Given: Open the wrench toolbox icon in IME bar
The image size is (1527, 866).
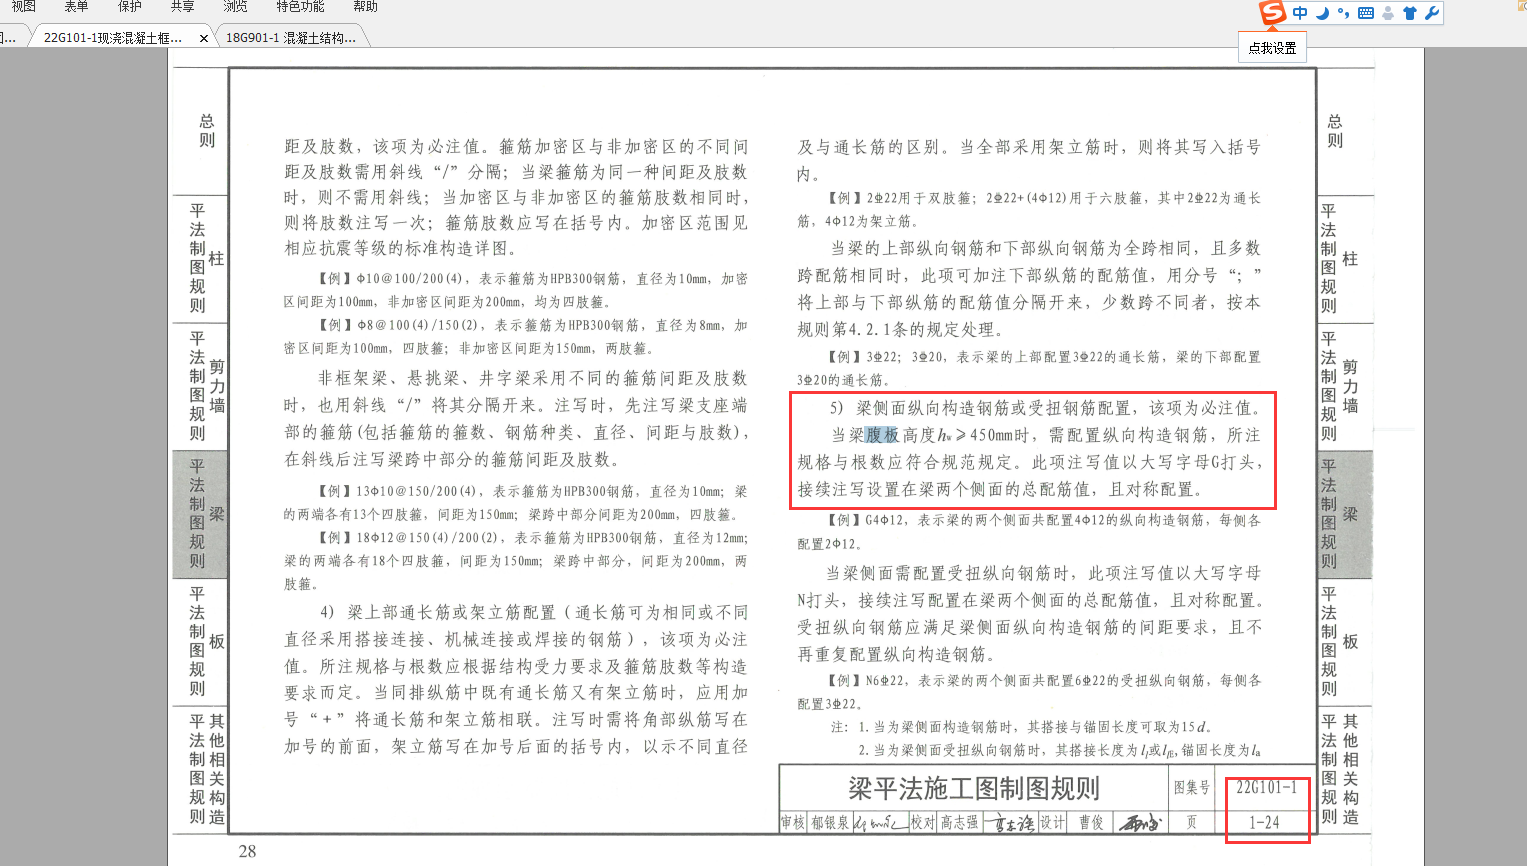Looking at the screenshot, I should point(1432,13).
